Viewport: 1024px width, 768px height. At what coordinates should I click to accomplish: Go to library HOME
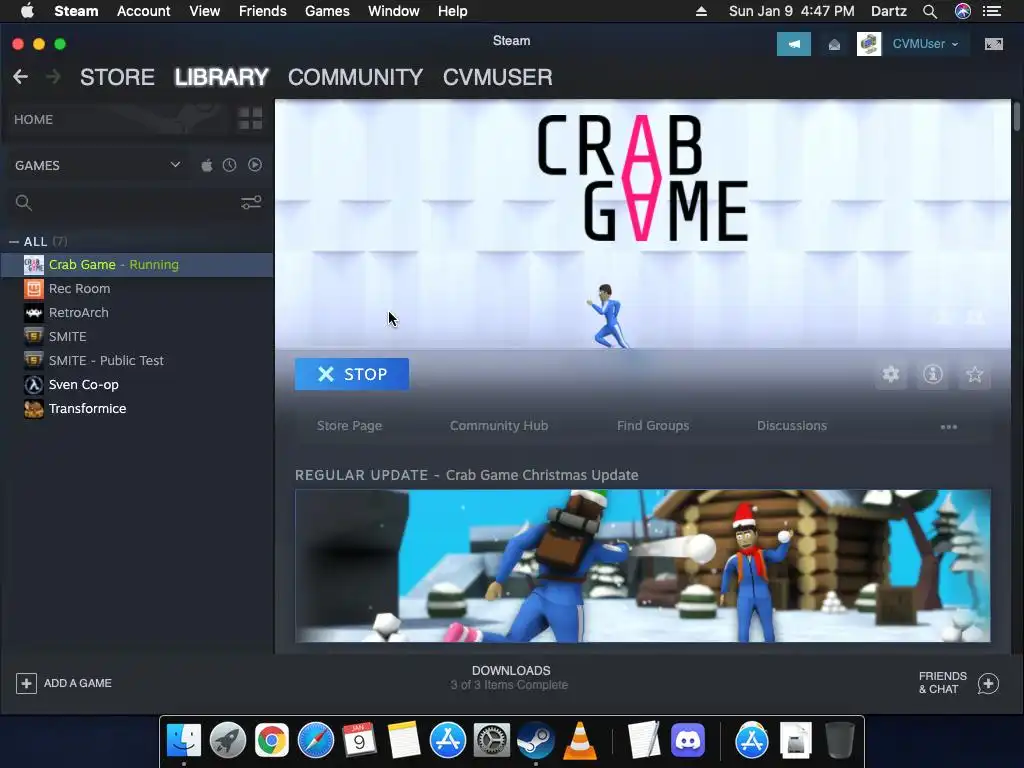[x=33, y=120]
